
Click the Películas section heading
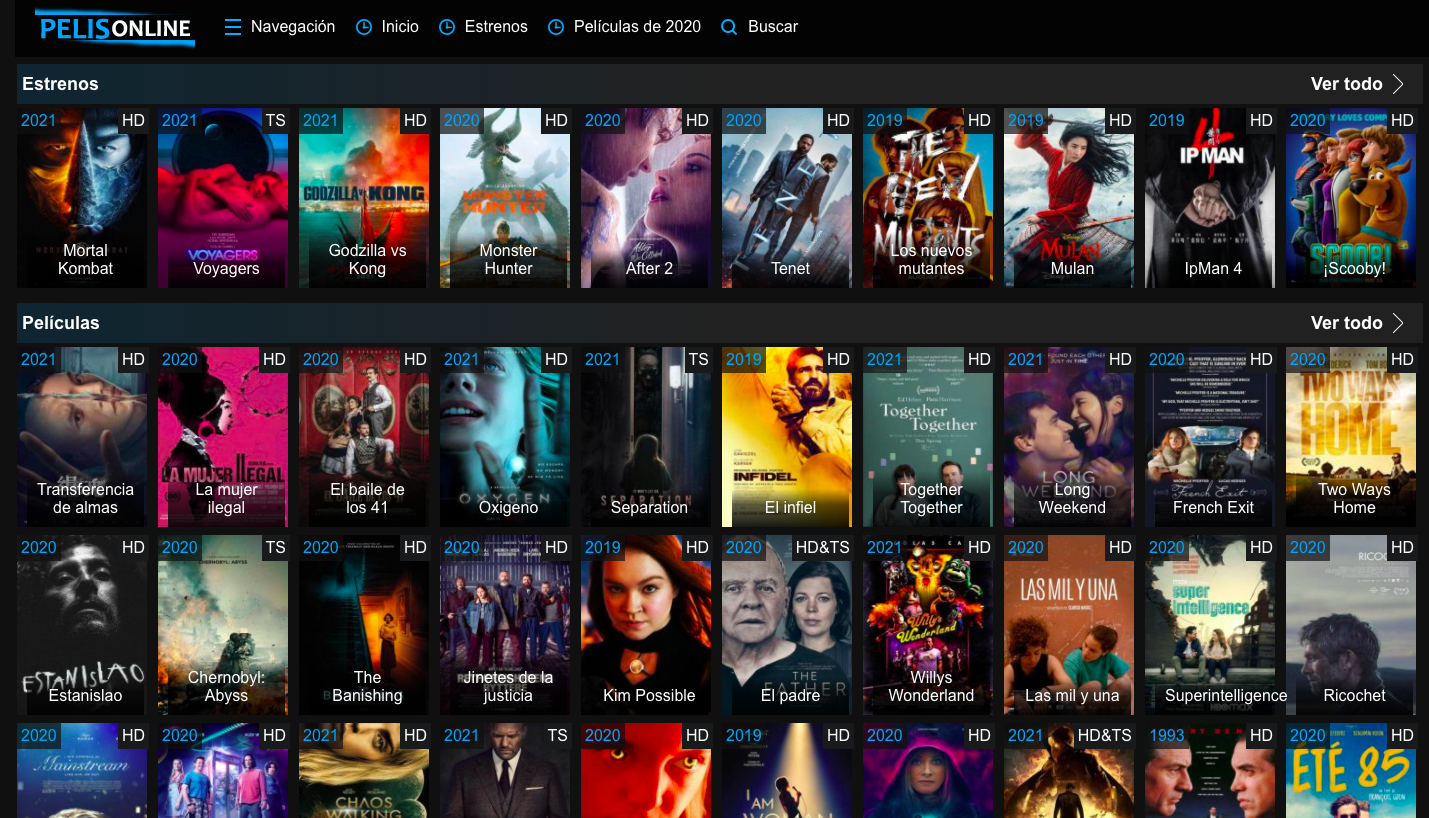point(61,323)
